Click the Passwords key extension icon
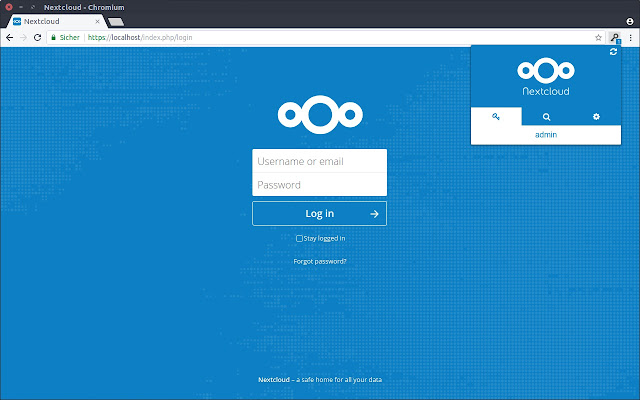 point(615,38)
